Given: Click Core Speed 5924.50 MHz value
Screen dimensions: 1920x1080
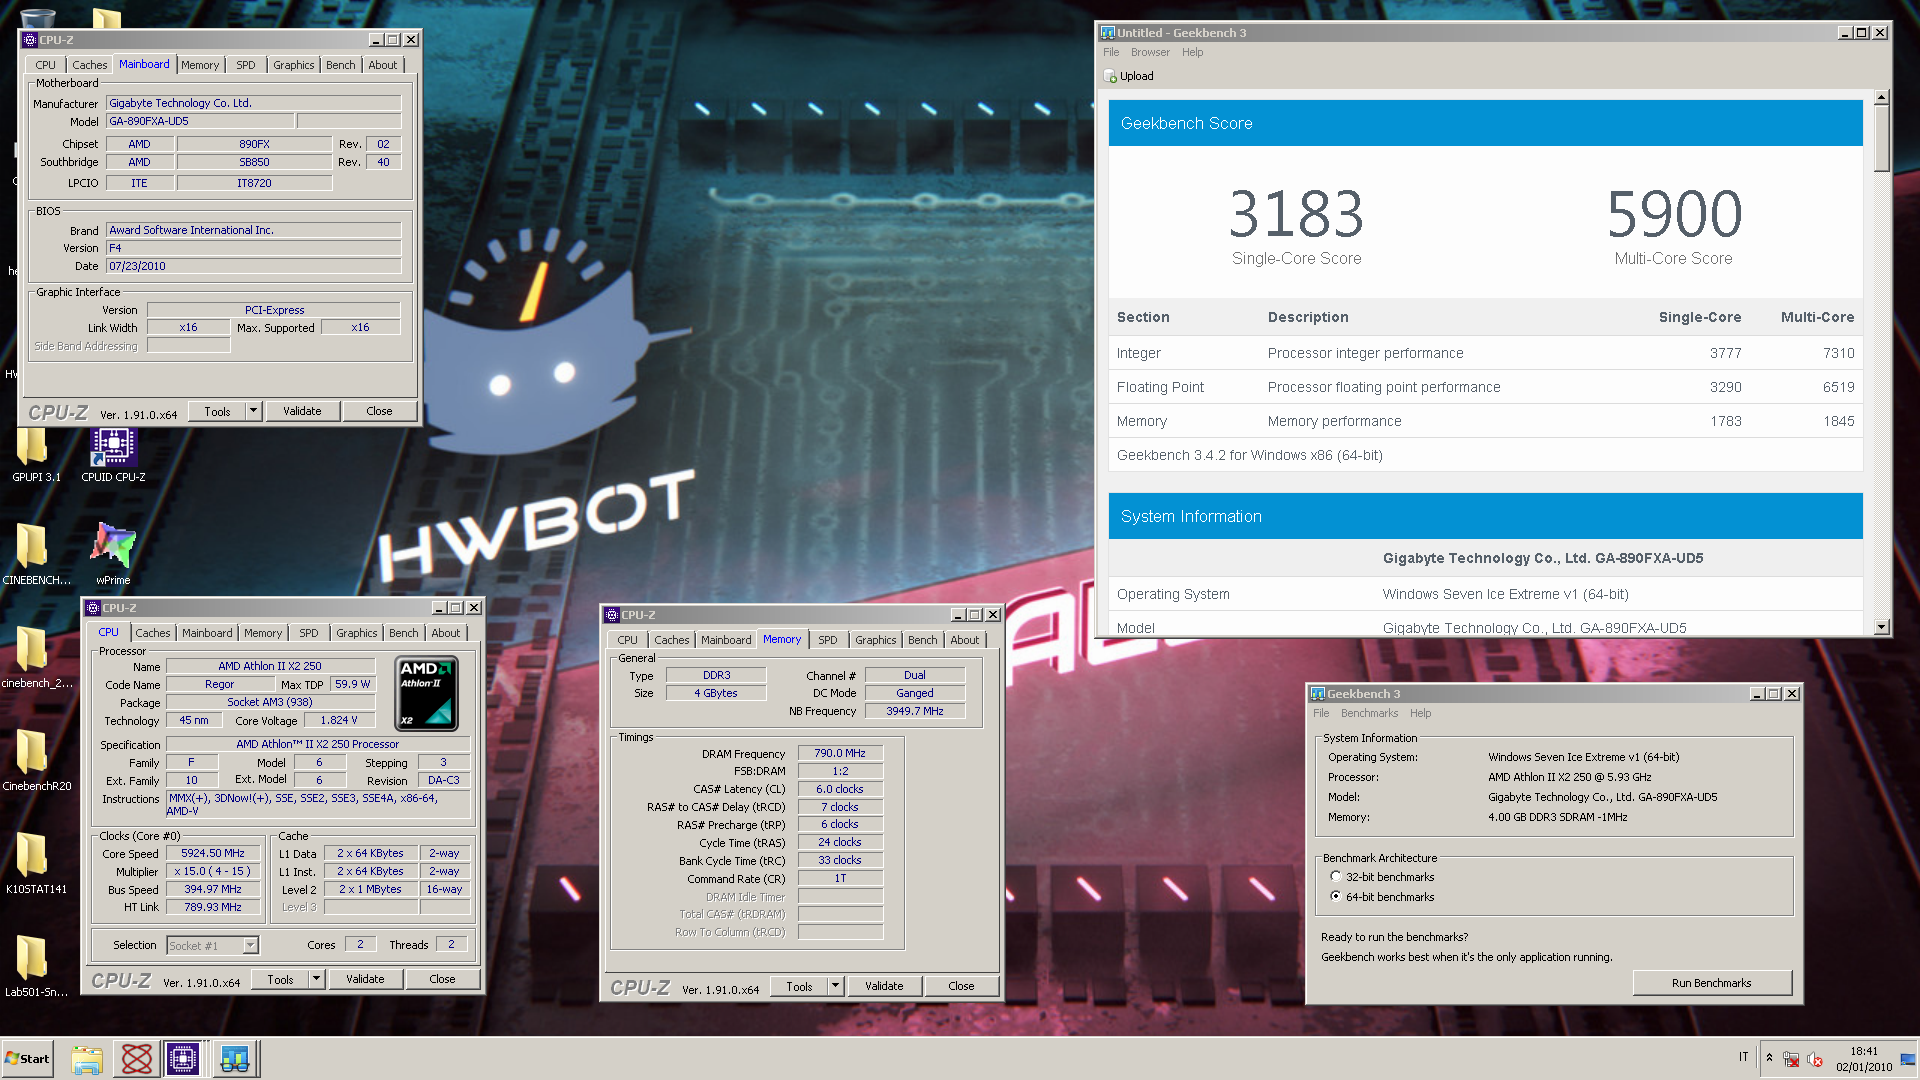Looking at the screenshot, I should pos(213,854).
